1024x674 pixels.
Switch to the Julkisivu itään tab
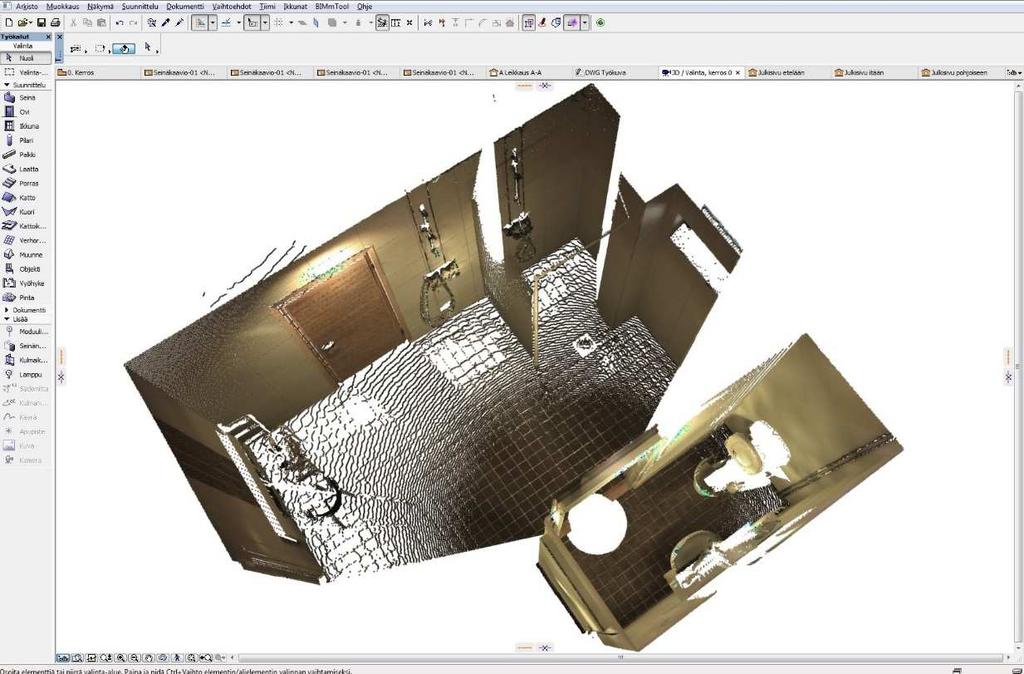(874, 72)
